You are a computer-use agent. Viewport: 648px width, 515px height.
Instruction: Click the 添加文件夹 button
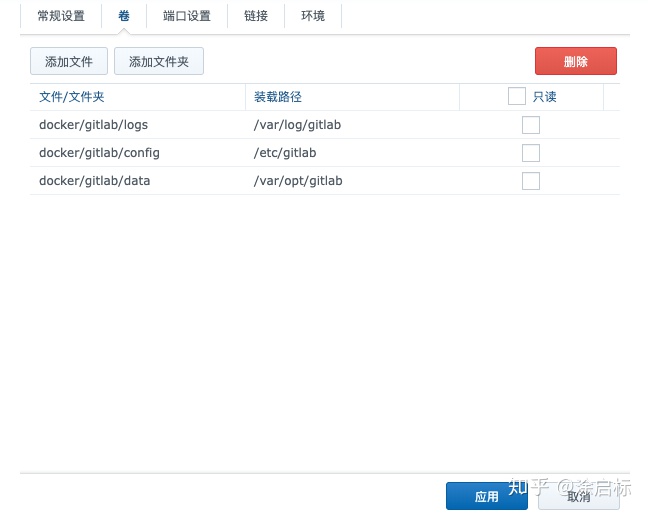point(159,61)
